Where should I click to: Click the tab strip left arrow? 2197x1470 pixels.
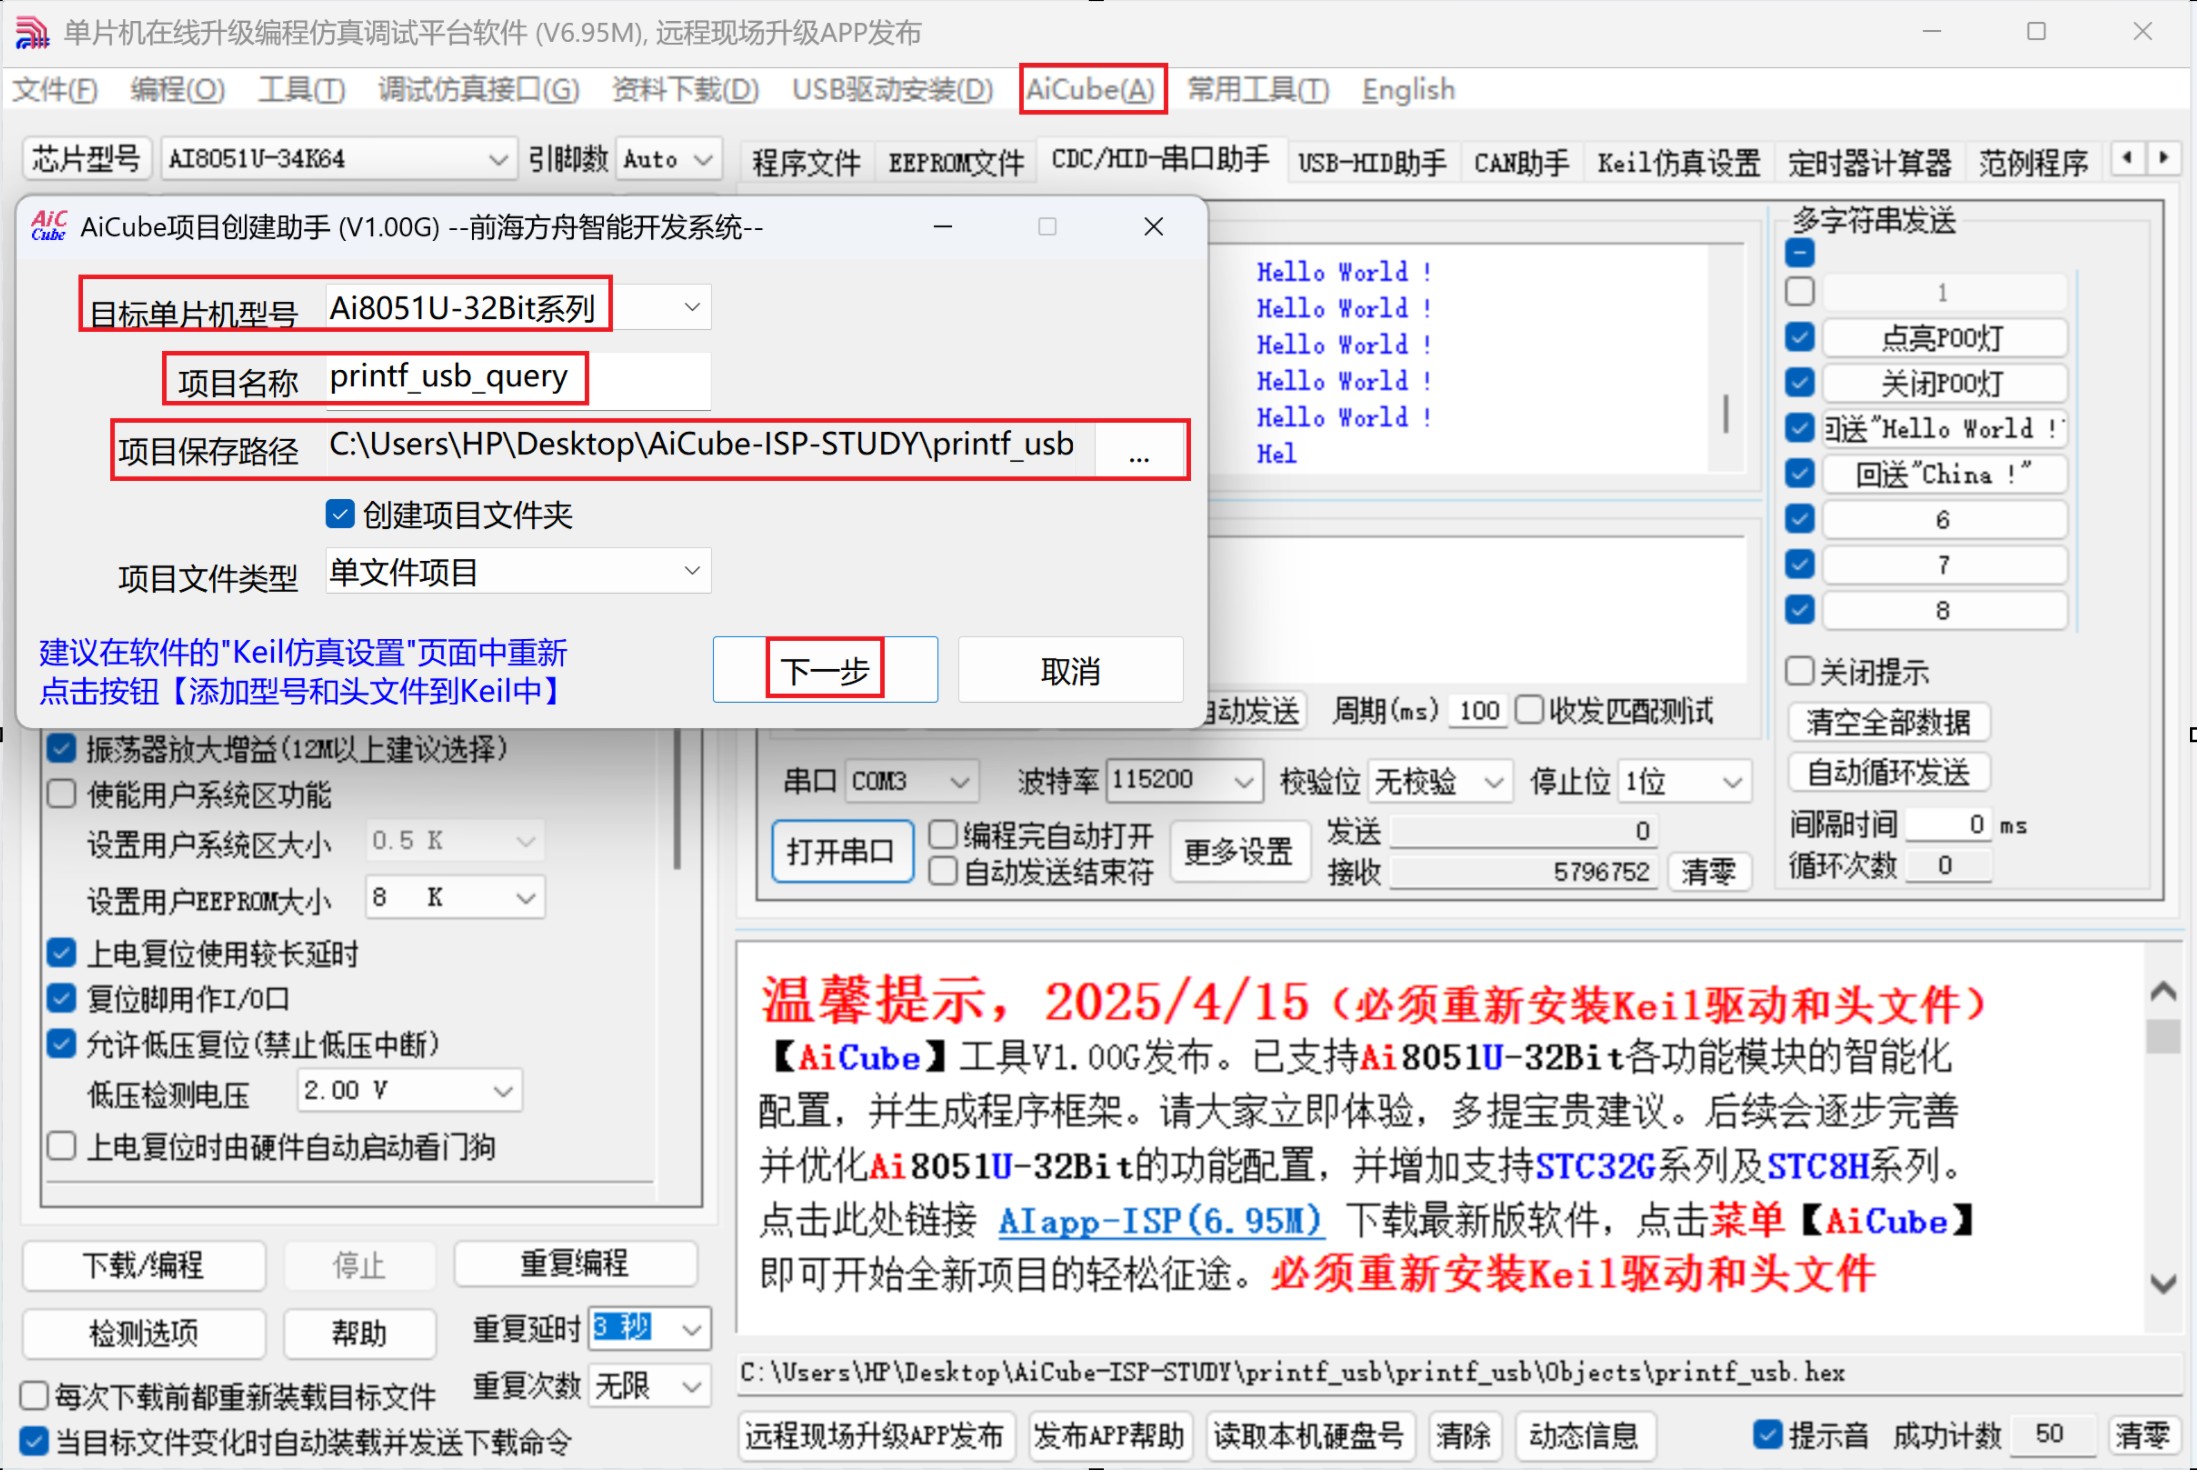pos(2127,158)
